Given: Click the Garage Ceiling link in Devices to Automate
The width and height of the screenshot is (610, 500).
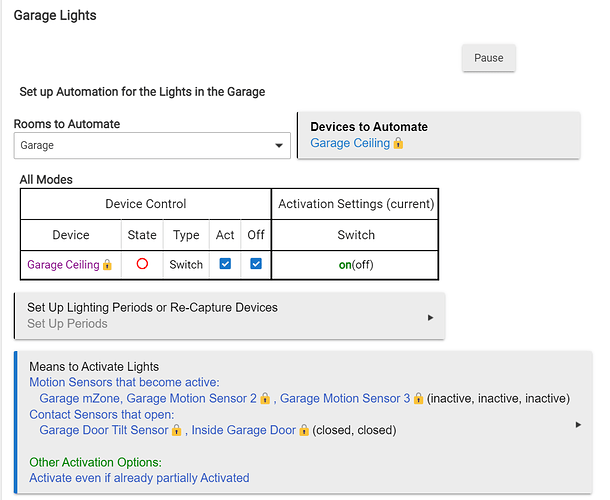Looking at the screenshot, I should click(x=349, y=143).
